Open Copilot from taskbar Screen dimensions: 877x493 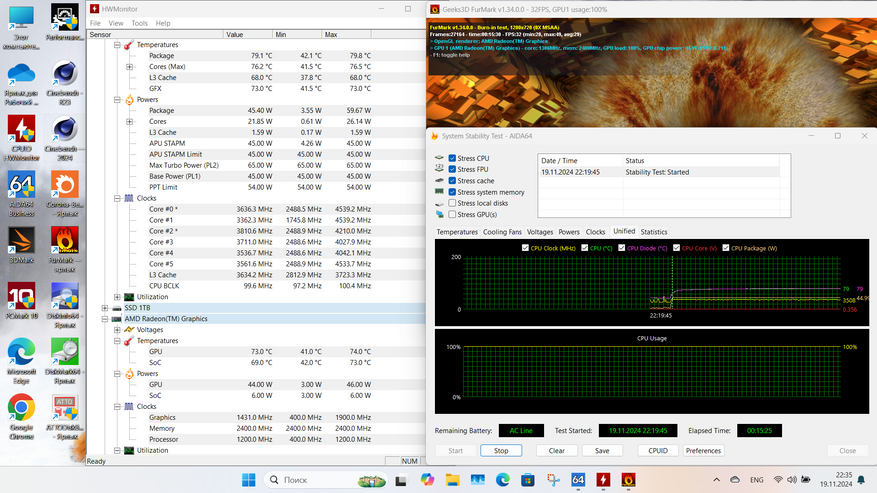(x=427, y=480)
